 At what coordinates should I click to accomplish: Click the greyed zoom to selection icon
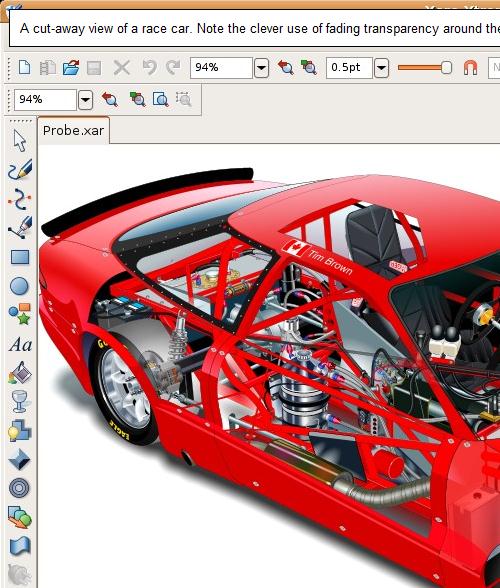pos(184,99)
